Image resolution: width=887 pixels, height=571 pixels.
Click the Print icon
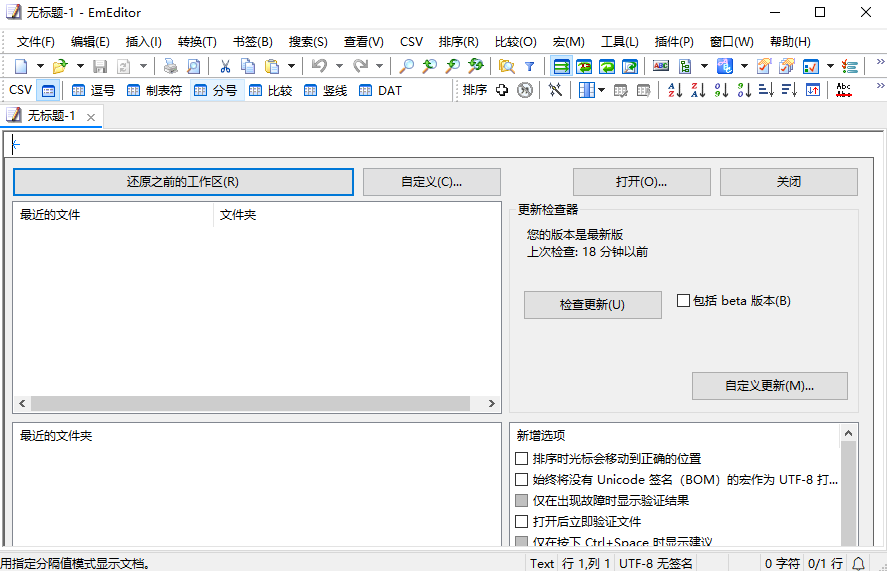170,66
